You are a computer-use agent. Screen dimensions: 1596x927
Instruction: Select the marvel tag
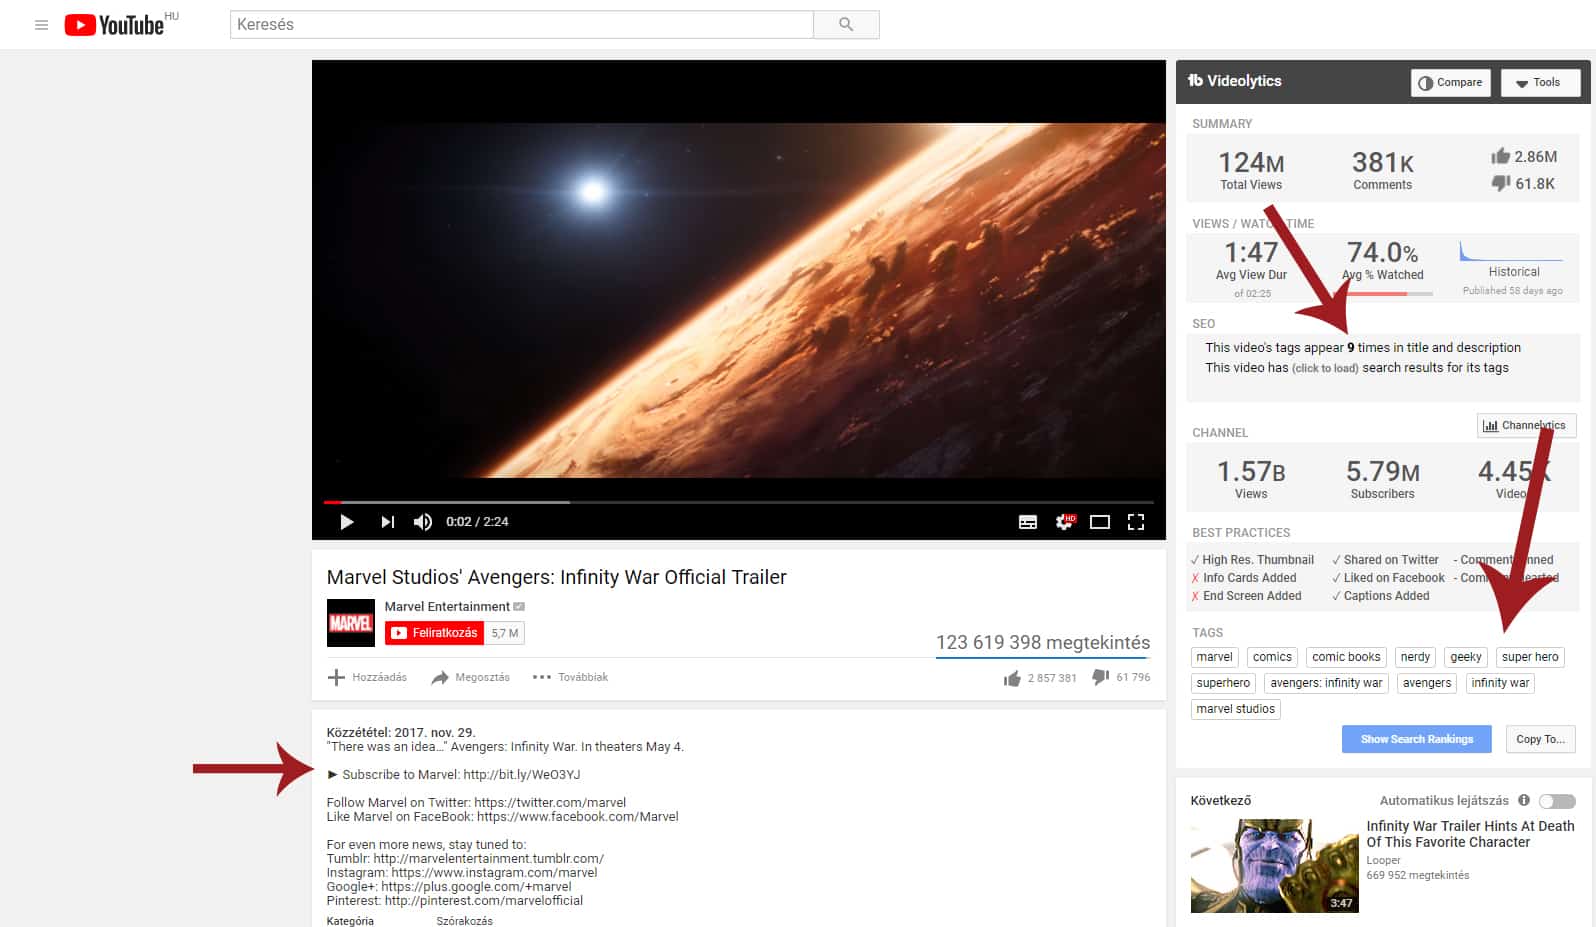click(x=1214, y=657)
